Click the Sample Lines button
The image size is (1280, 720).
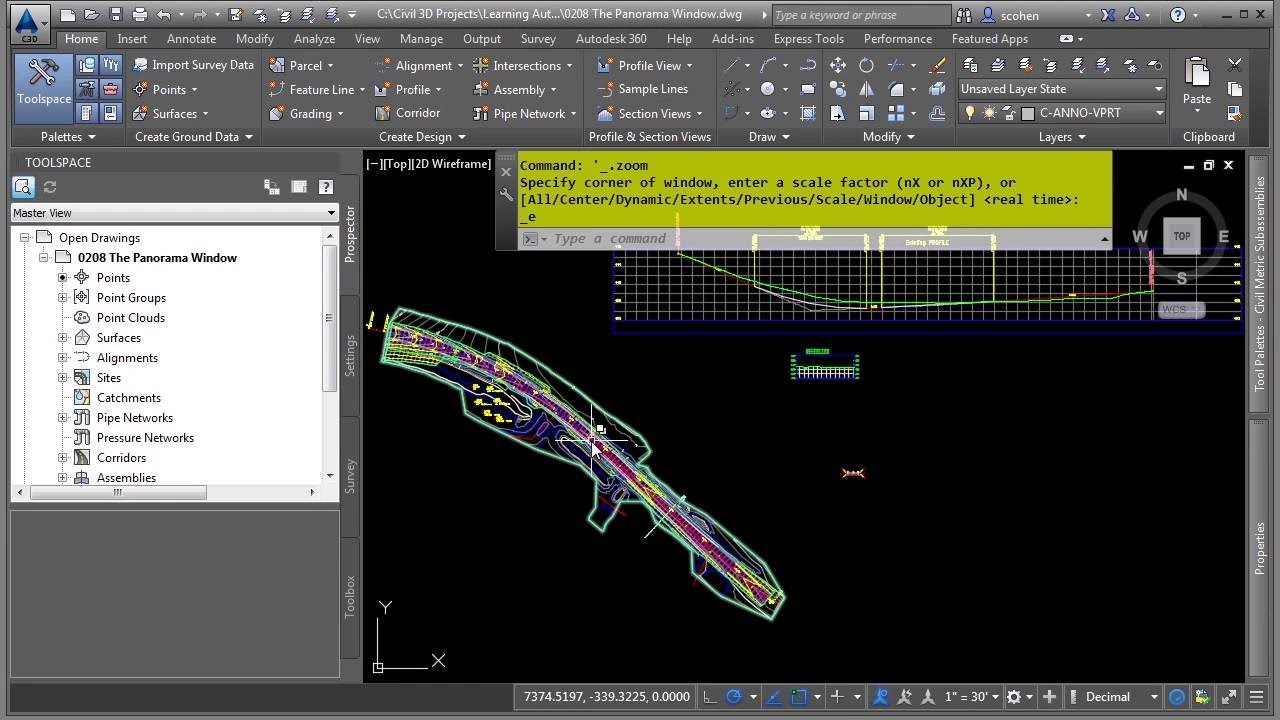tap(643, 89)
